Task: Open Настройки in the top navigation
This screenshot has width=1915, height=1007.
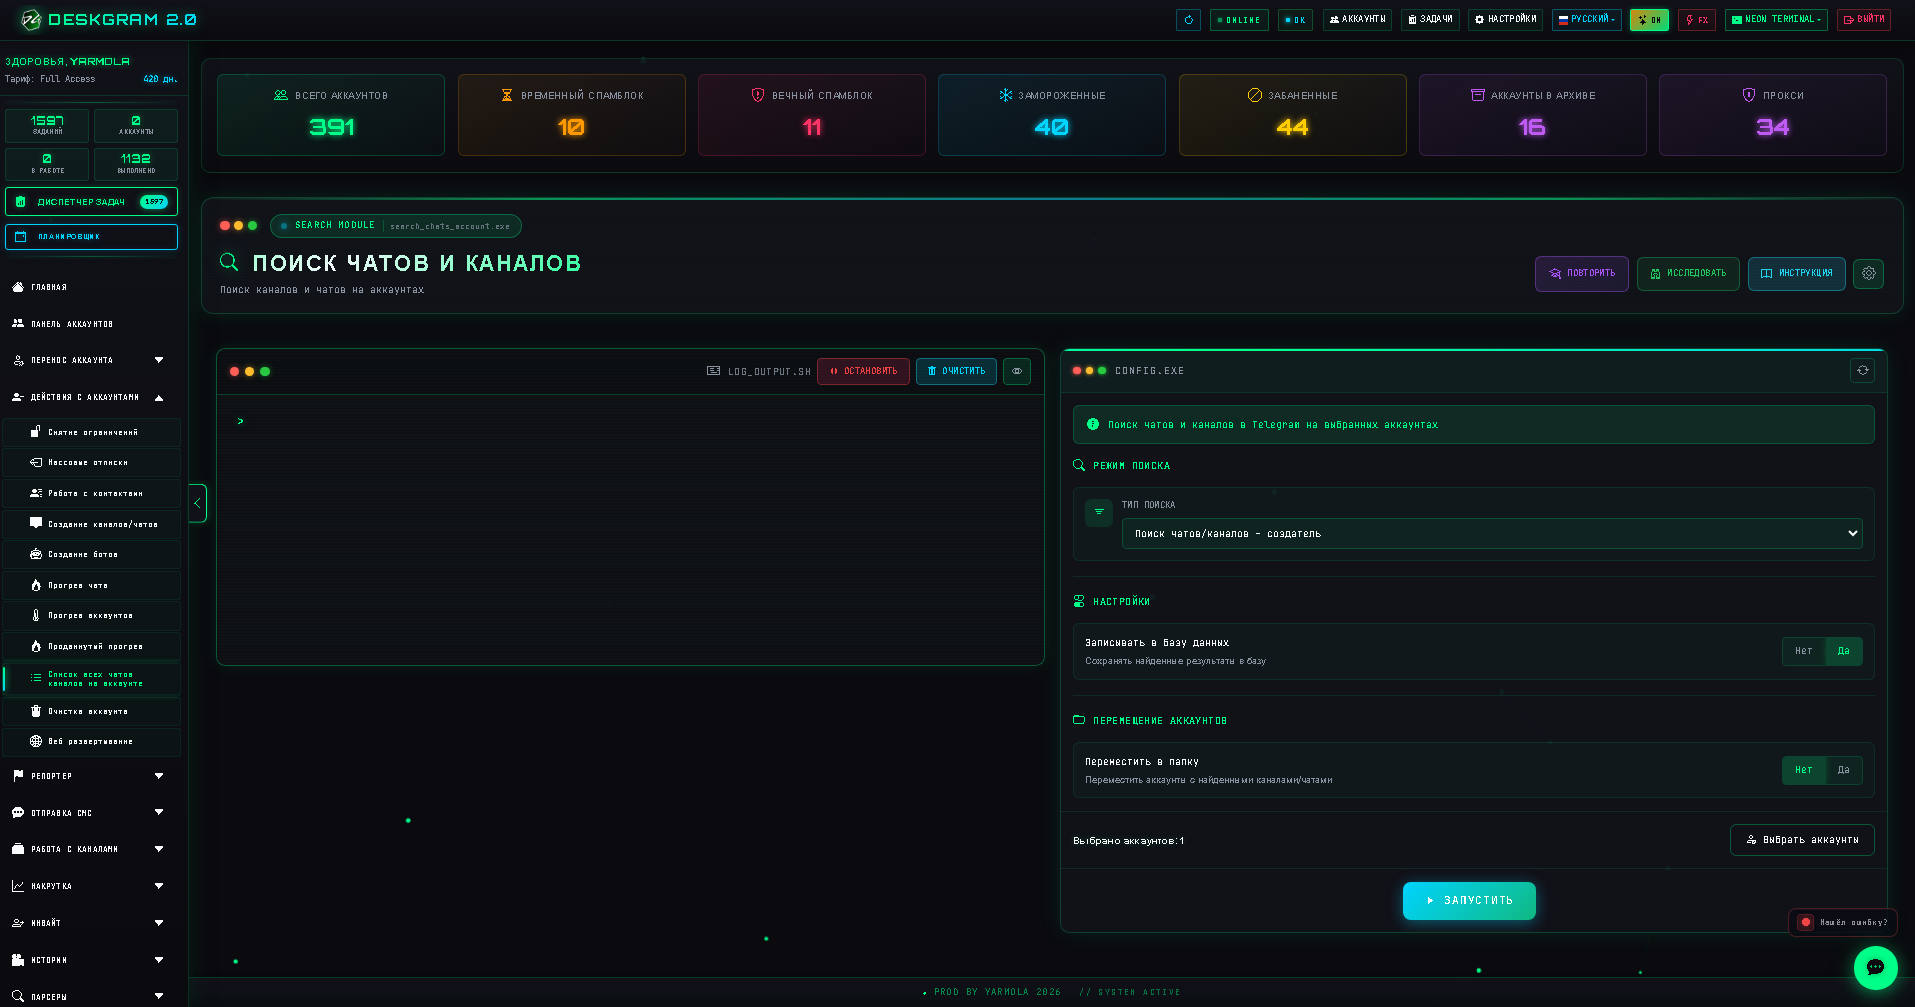Action: [1505, 20]
